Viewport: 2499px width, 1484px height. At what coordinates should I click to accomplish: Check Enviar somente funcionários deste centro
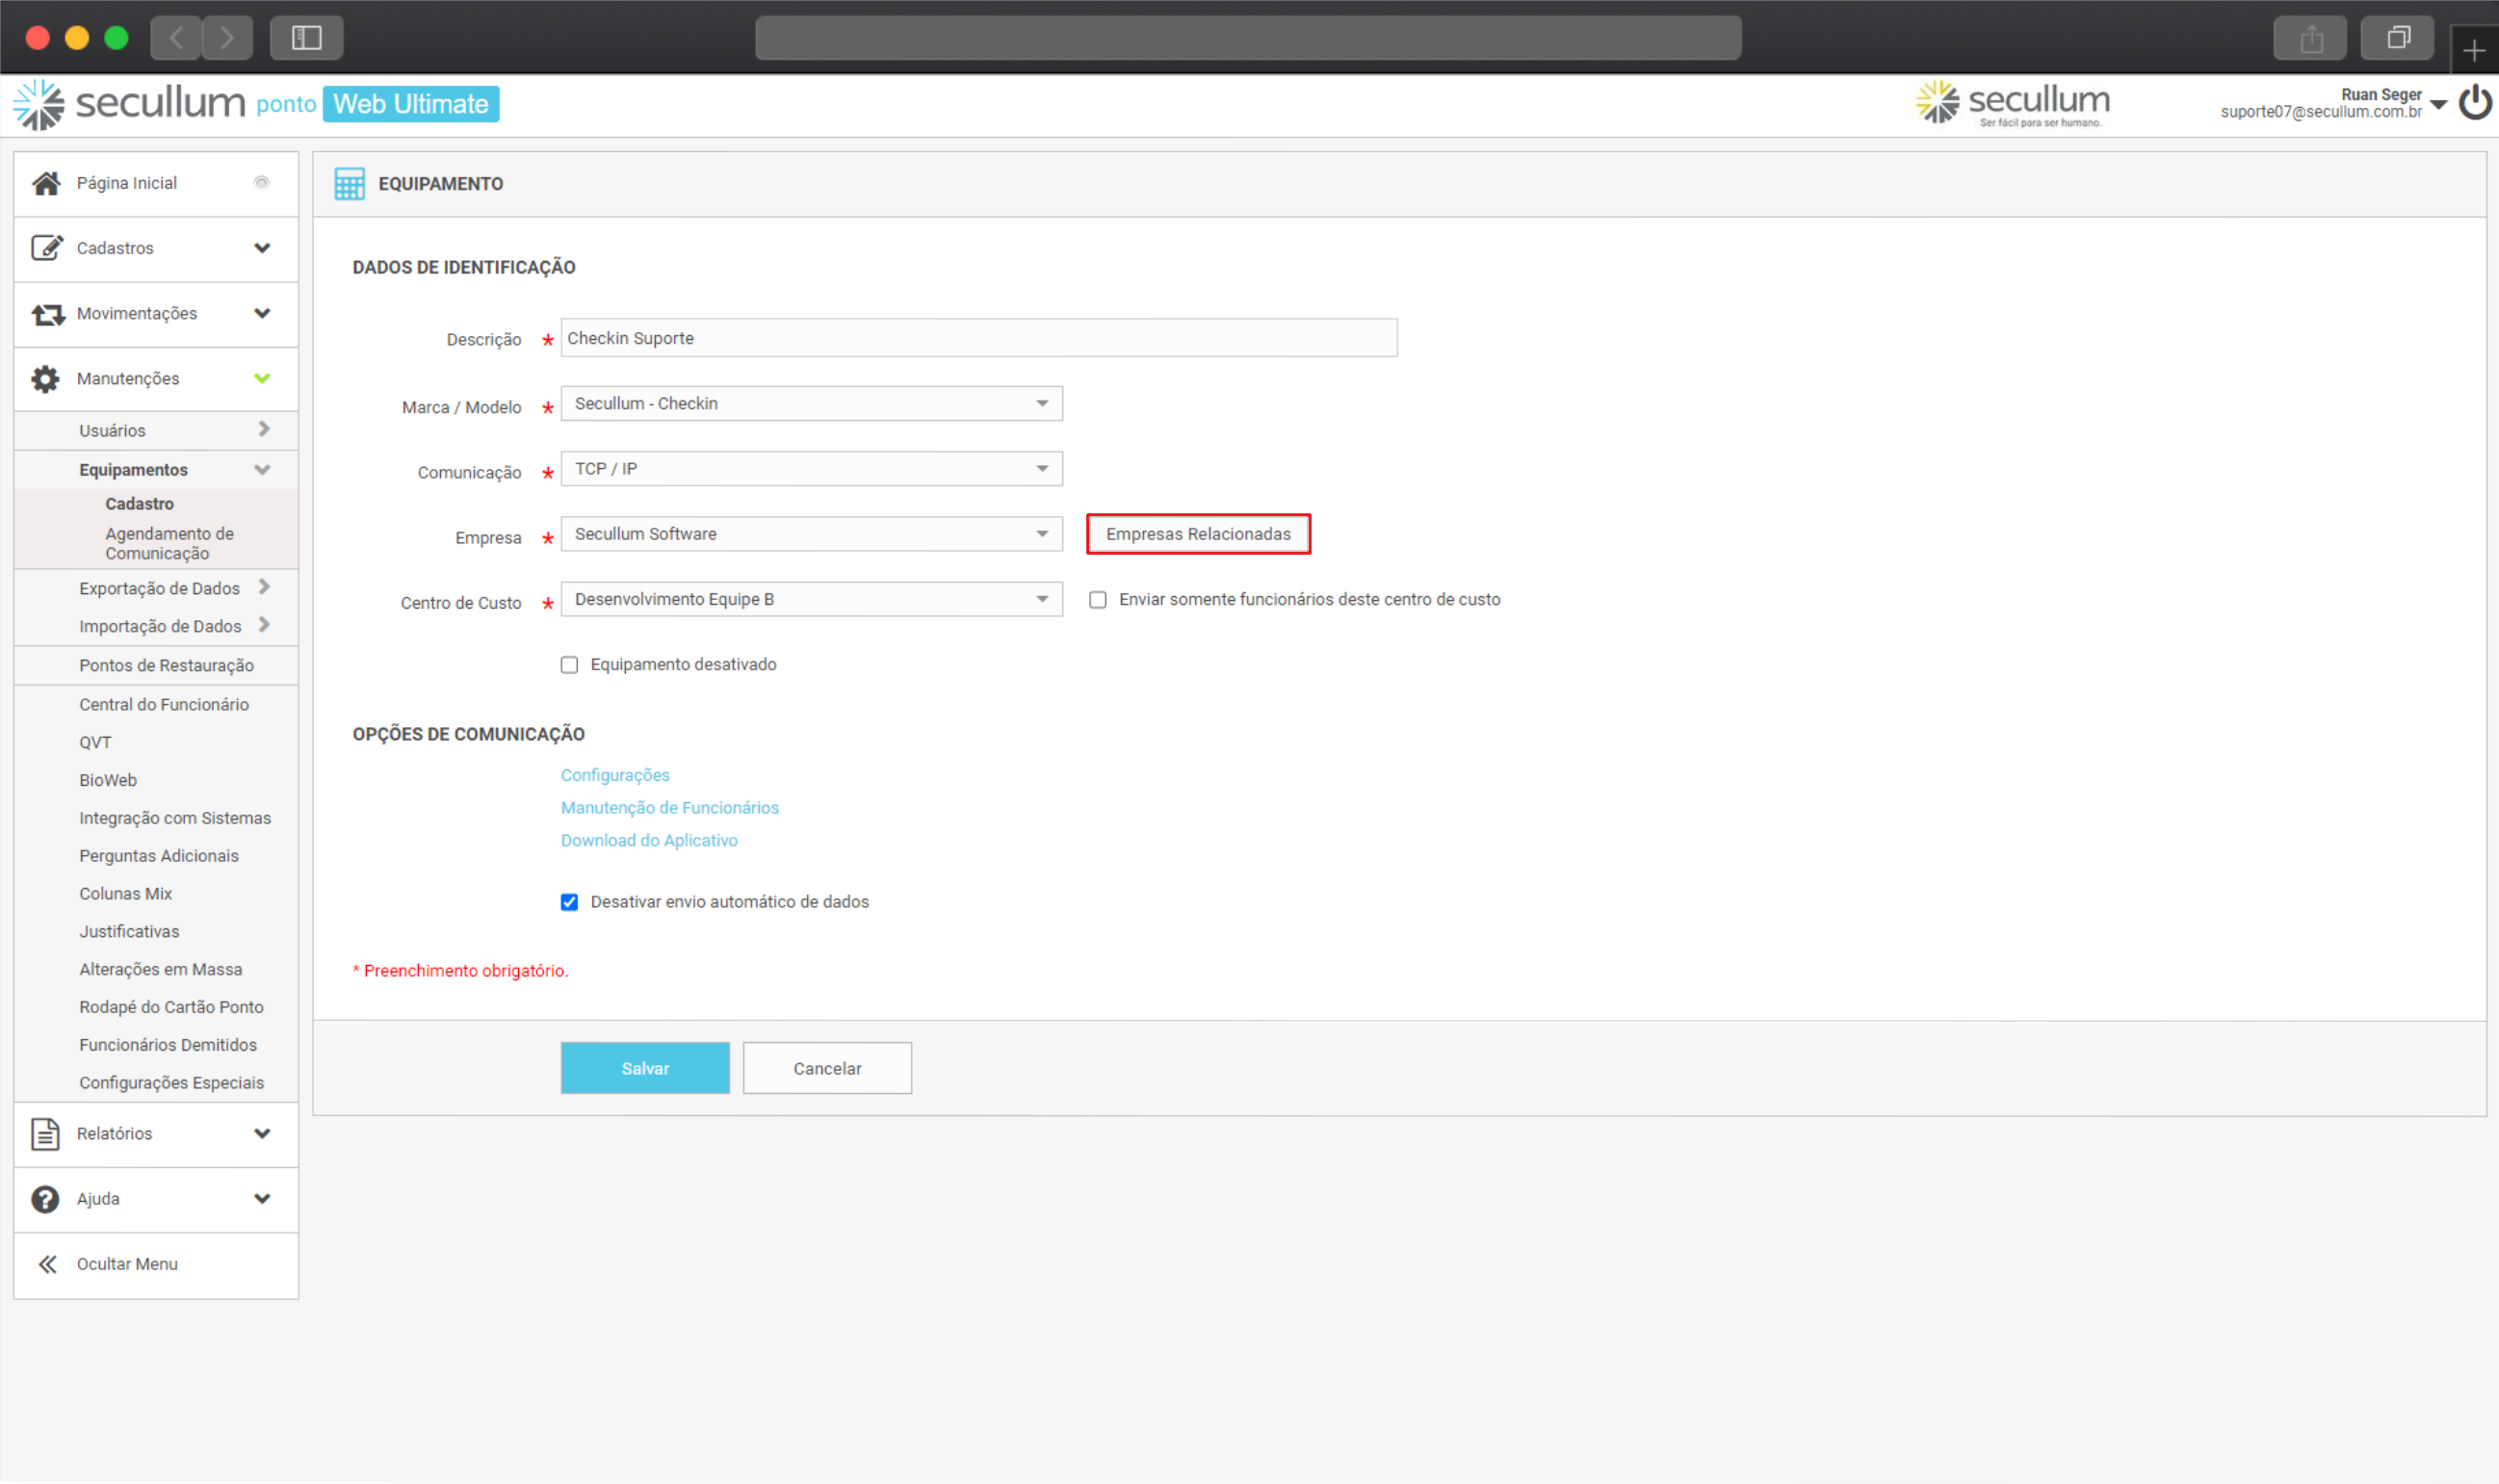click(x=1098, y=600)
